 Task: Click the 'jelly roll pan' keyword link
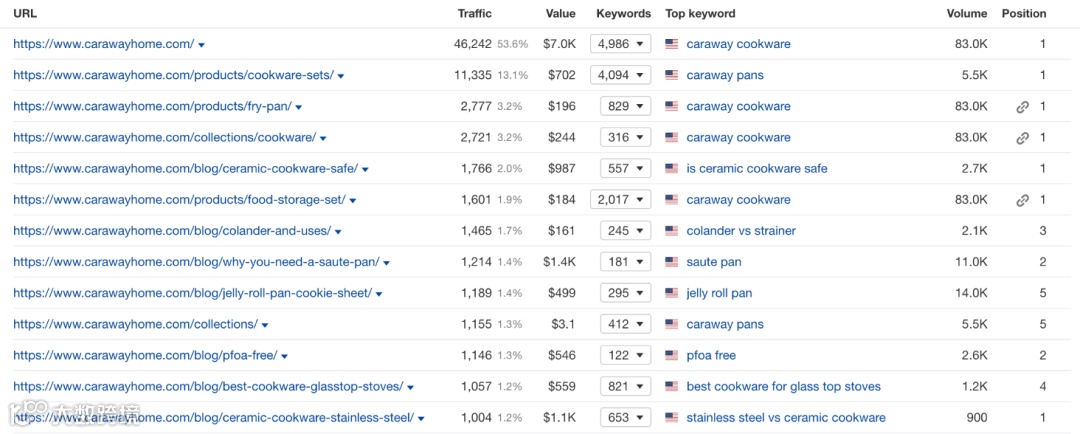[719, 293]
